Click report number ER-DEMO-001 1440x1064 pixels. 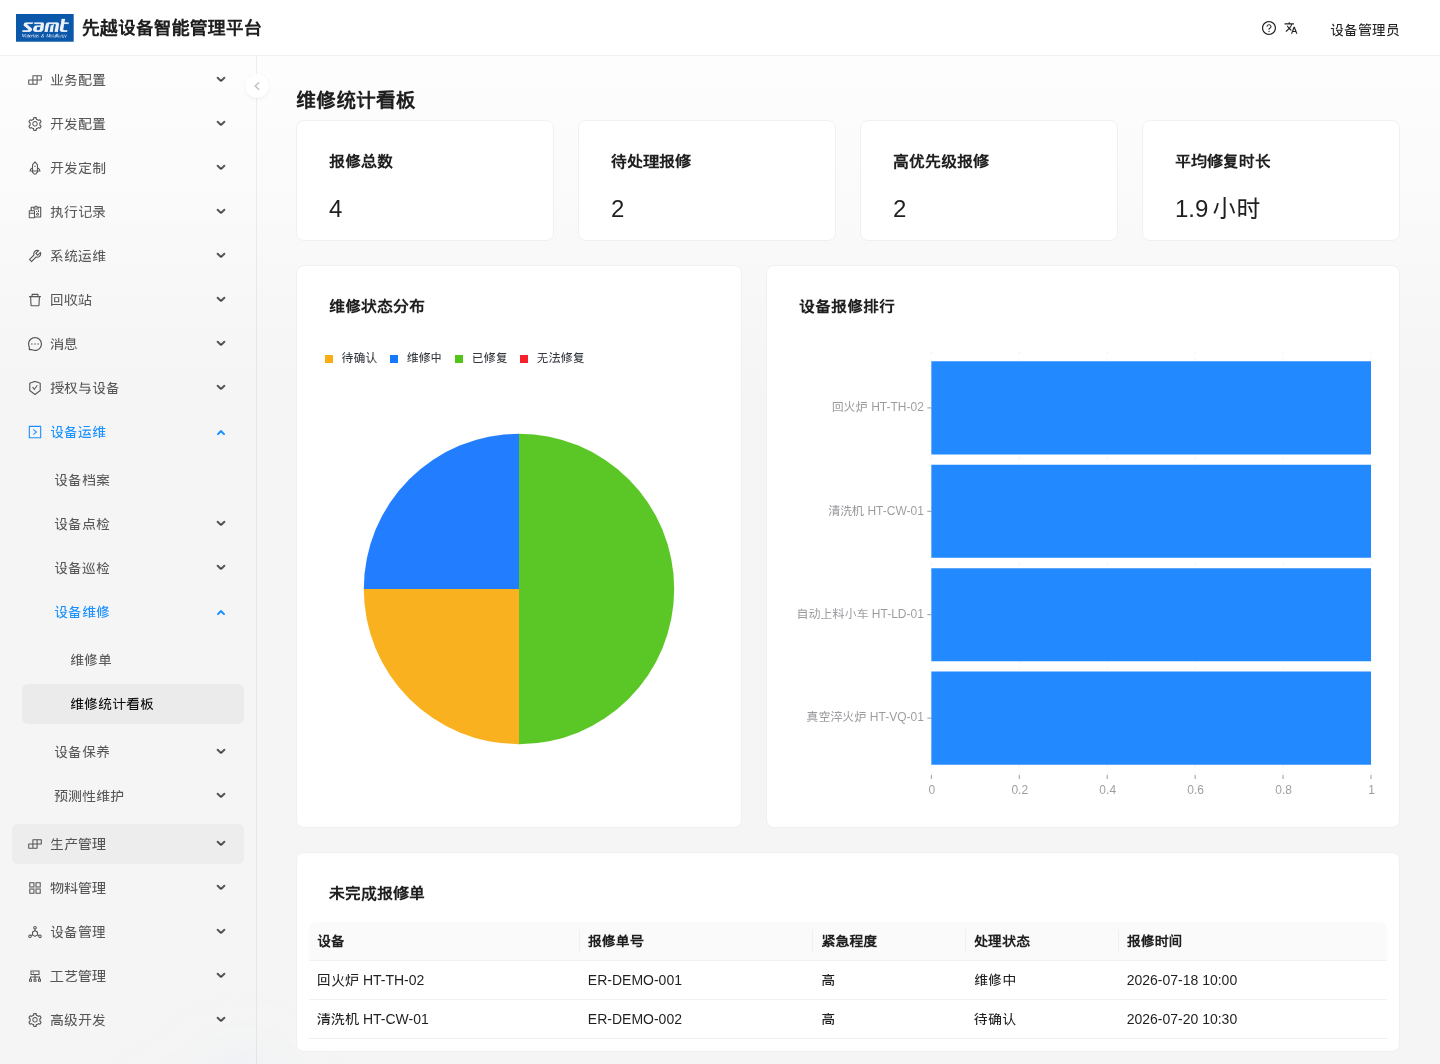[x=635, y=980]
